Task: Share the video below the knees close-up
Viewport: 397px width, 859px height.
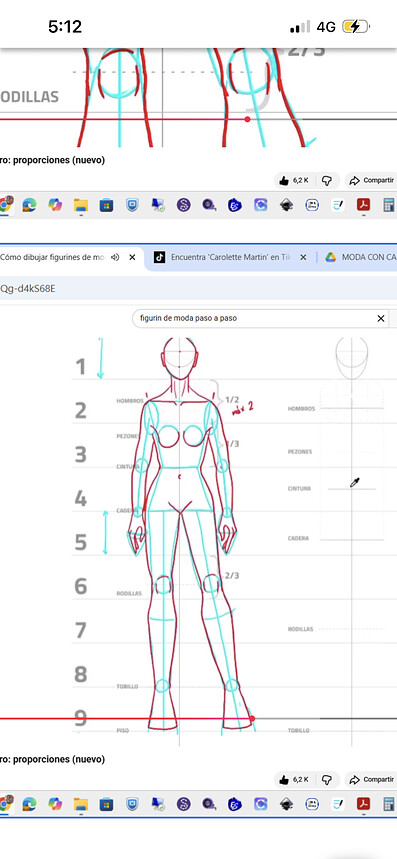Action: click(x=372, y=180)
